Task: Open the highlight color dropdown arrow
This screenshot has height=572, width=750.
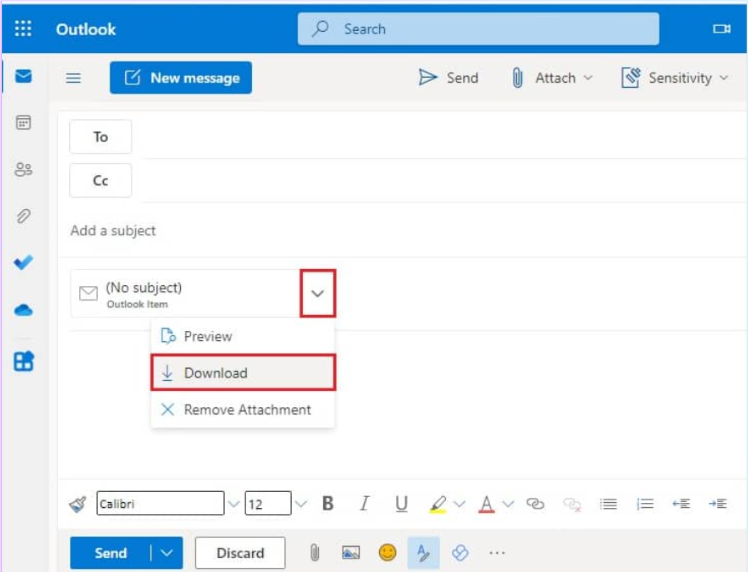Action: (x=459, y=504)
